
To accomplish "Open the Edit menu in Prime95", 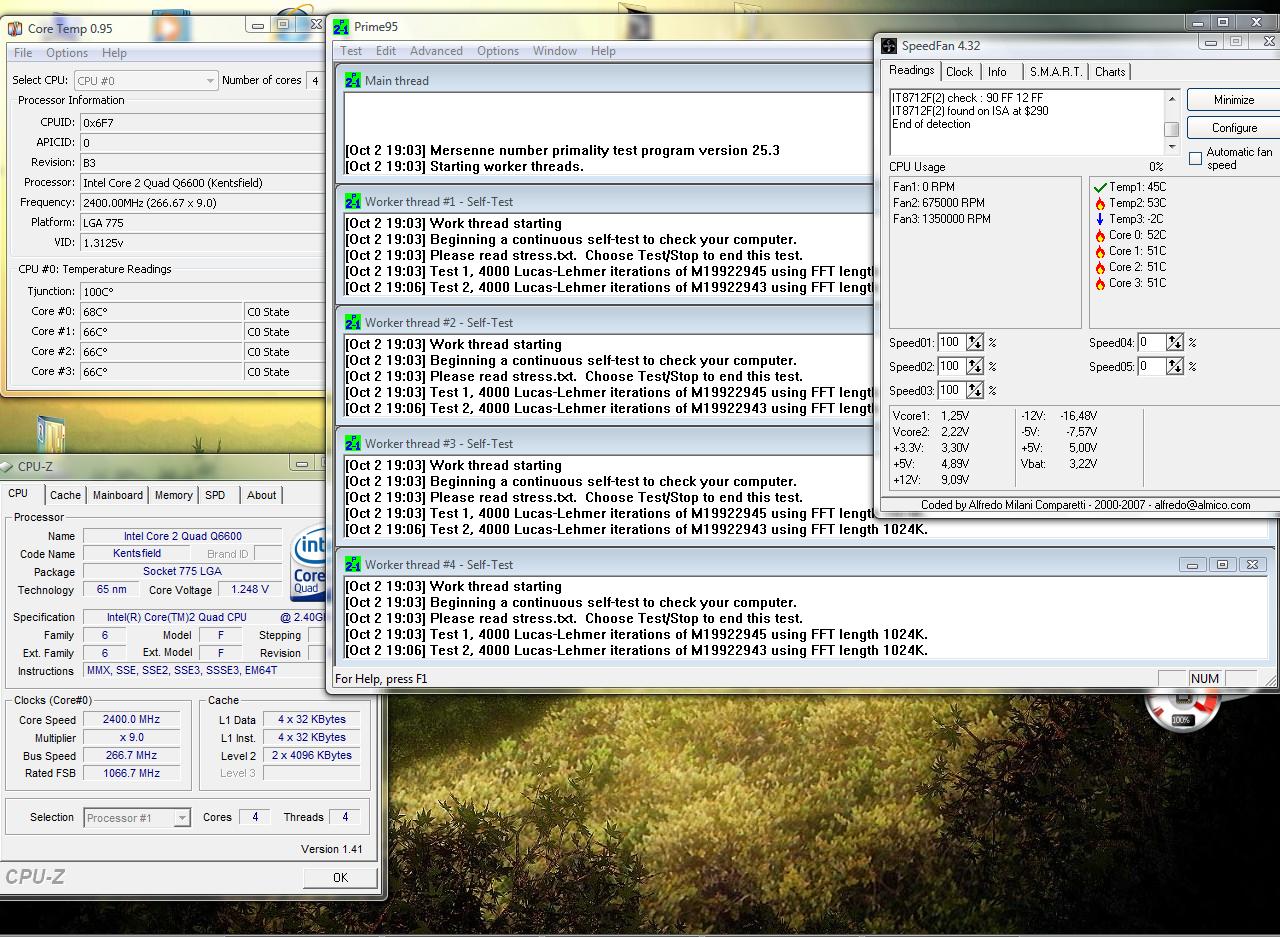I will [386, 51].
